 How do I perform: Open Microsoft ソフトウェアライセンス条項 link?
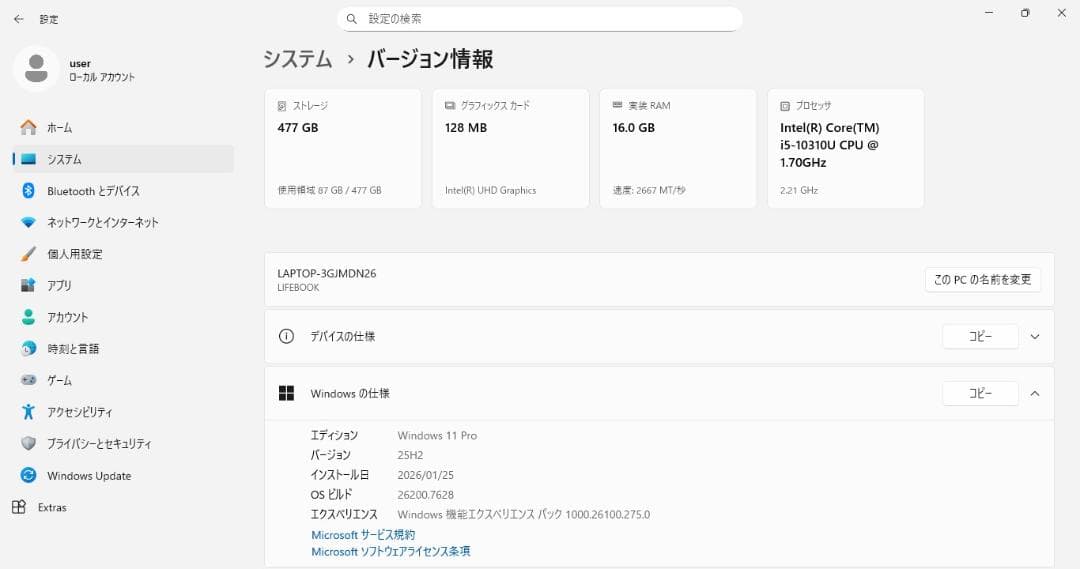click(391, 551)
